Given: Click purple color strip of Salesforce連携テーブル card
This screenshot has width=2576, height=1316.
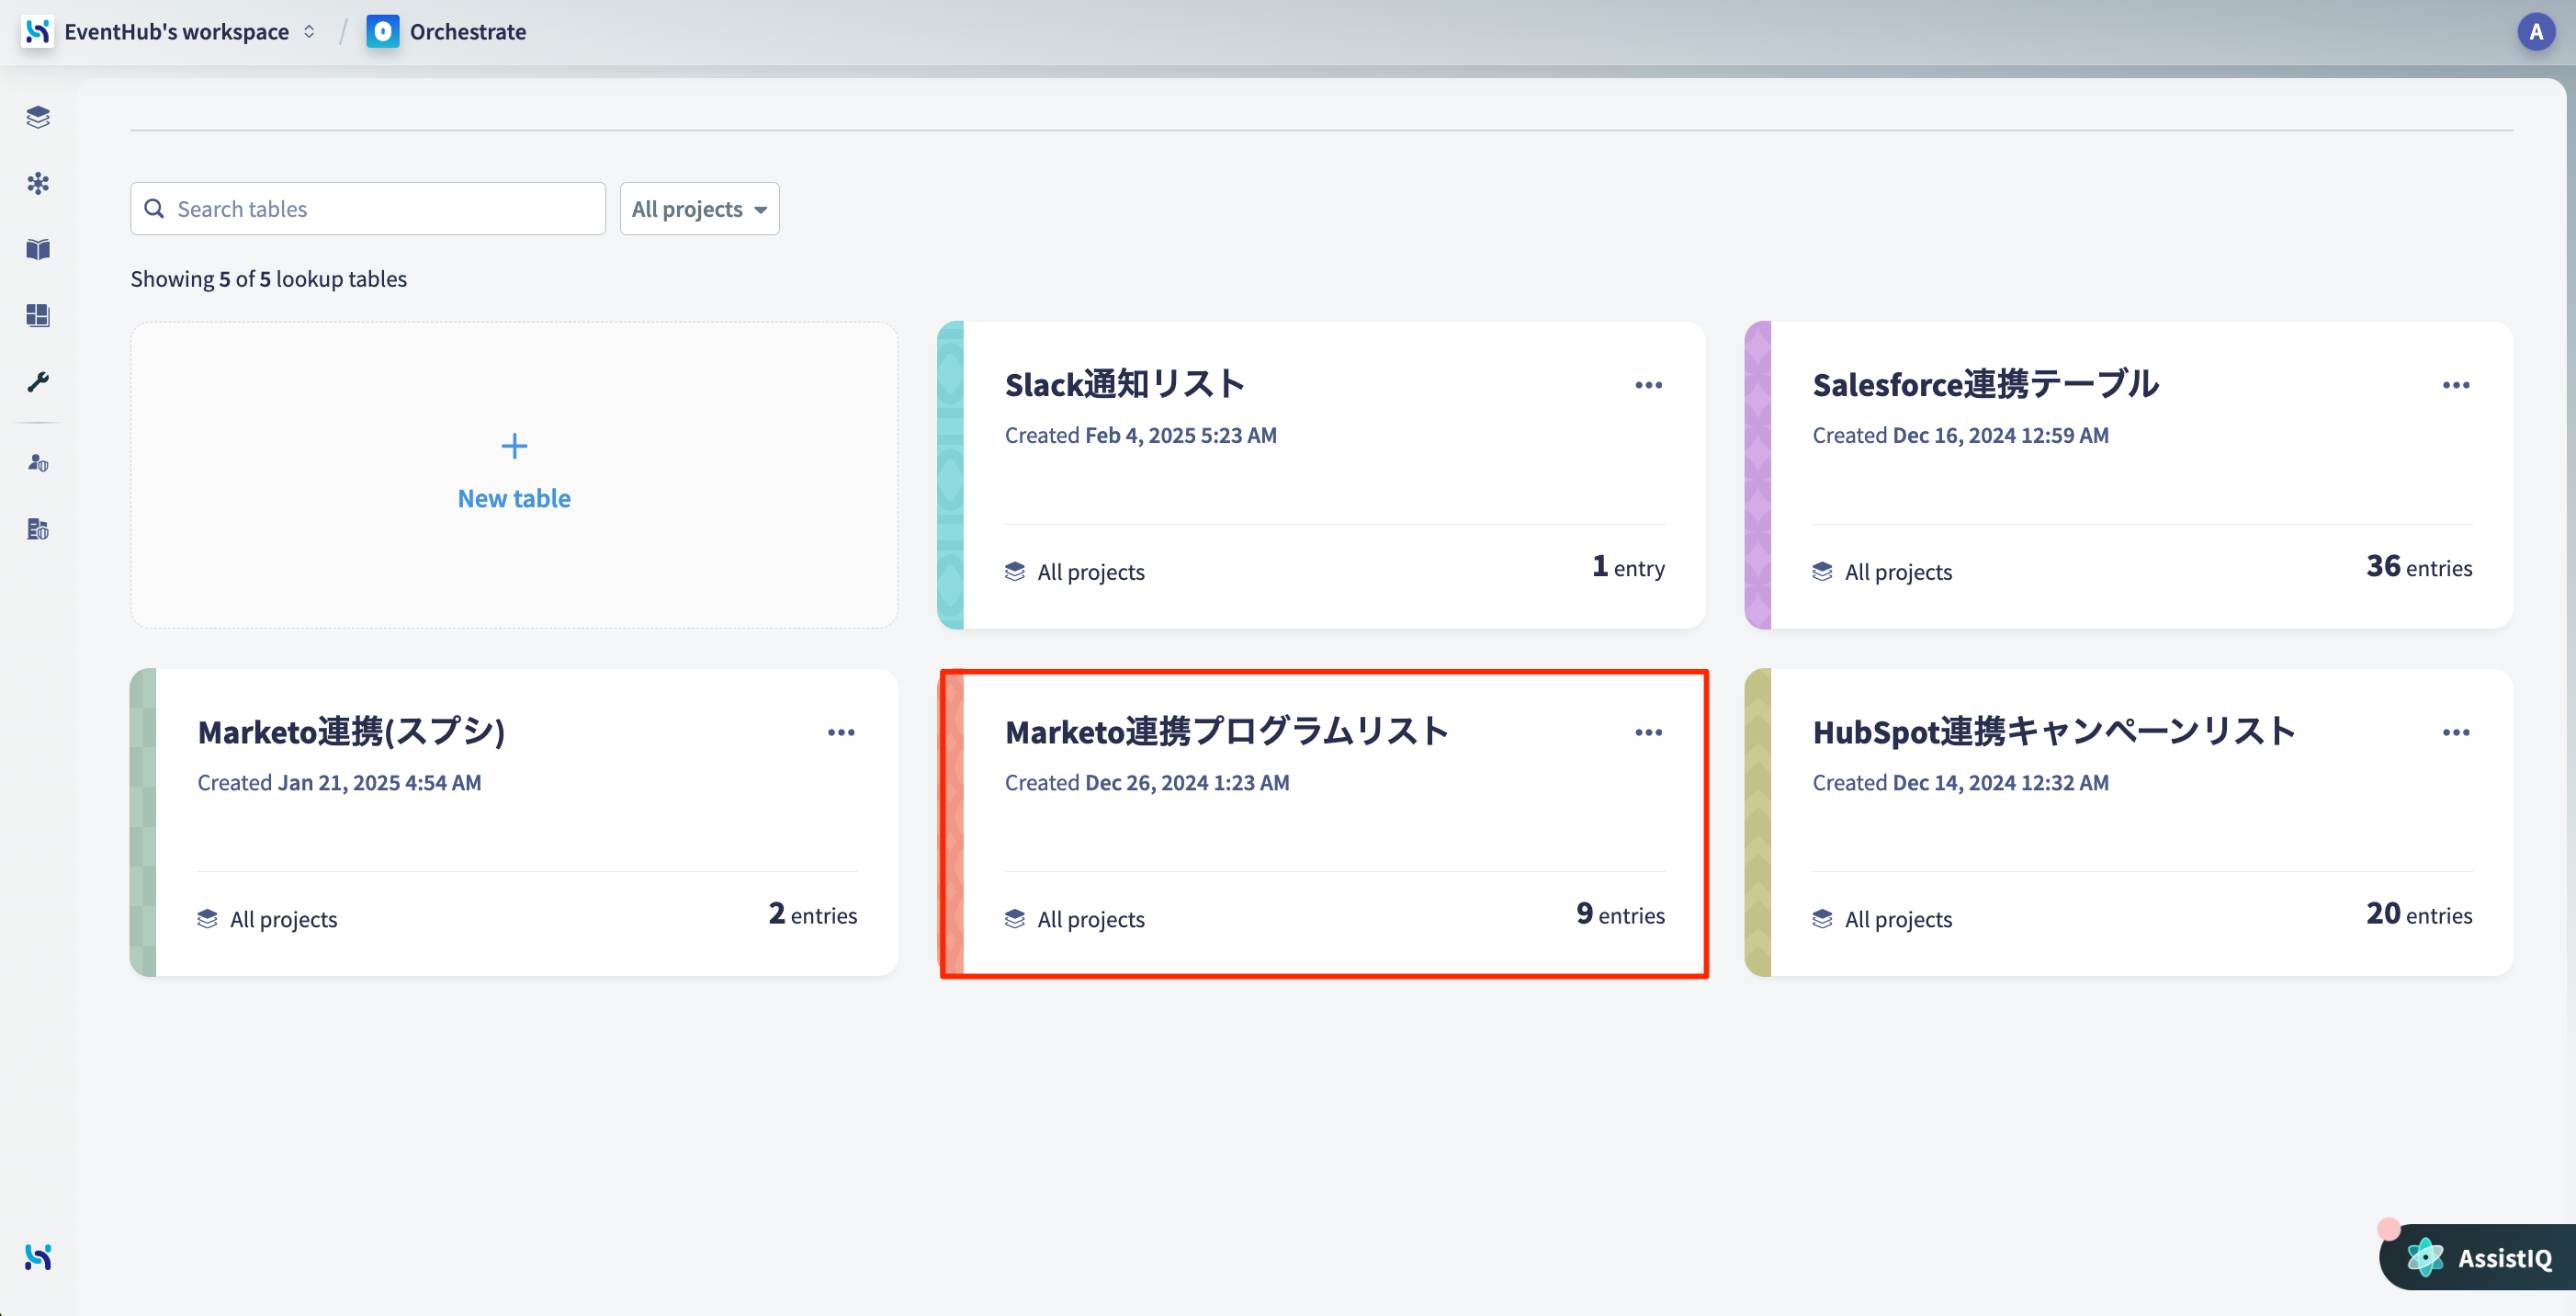Looking at the screenshot, I should 1757,475.
